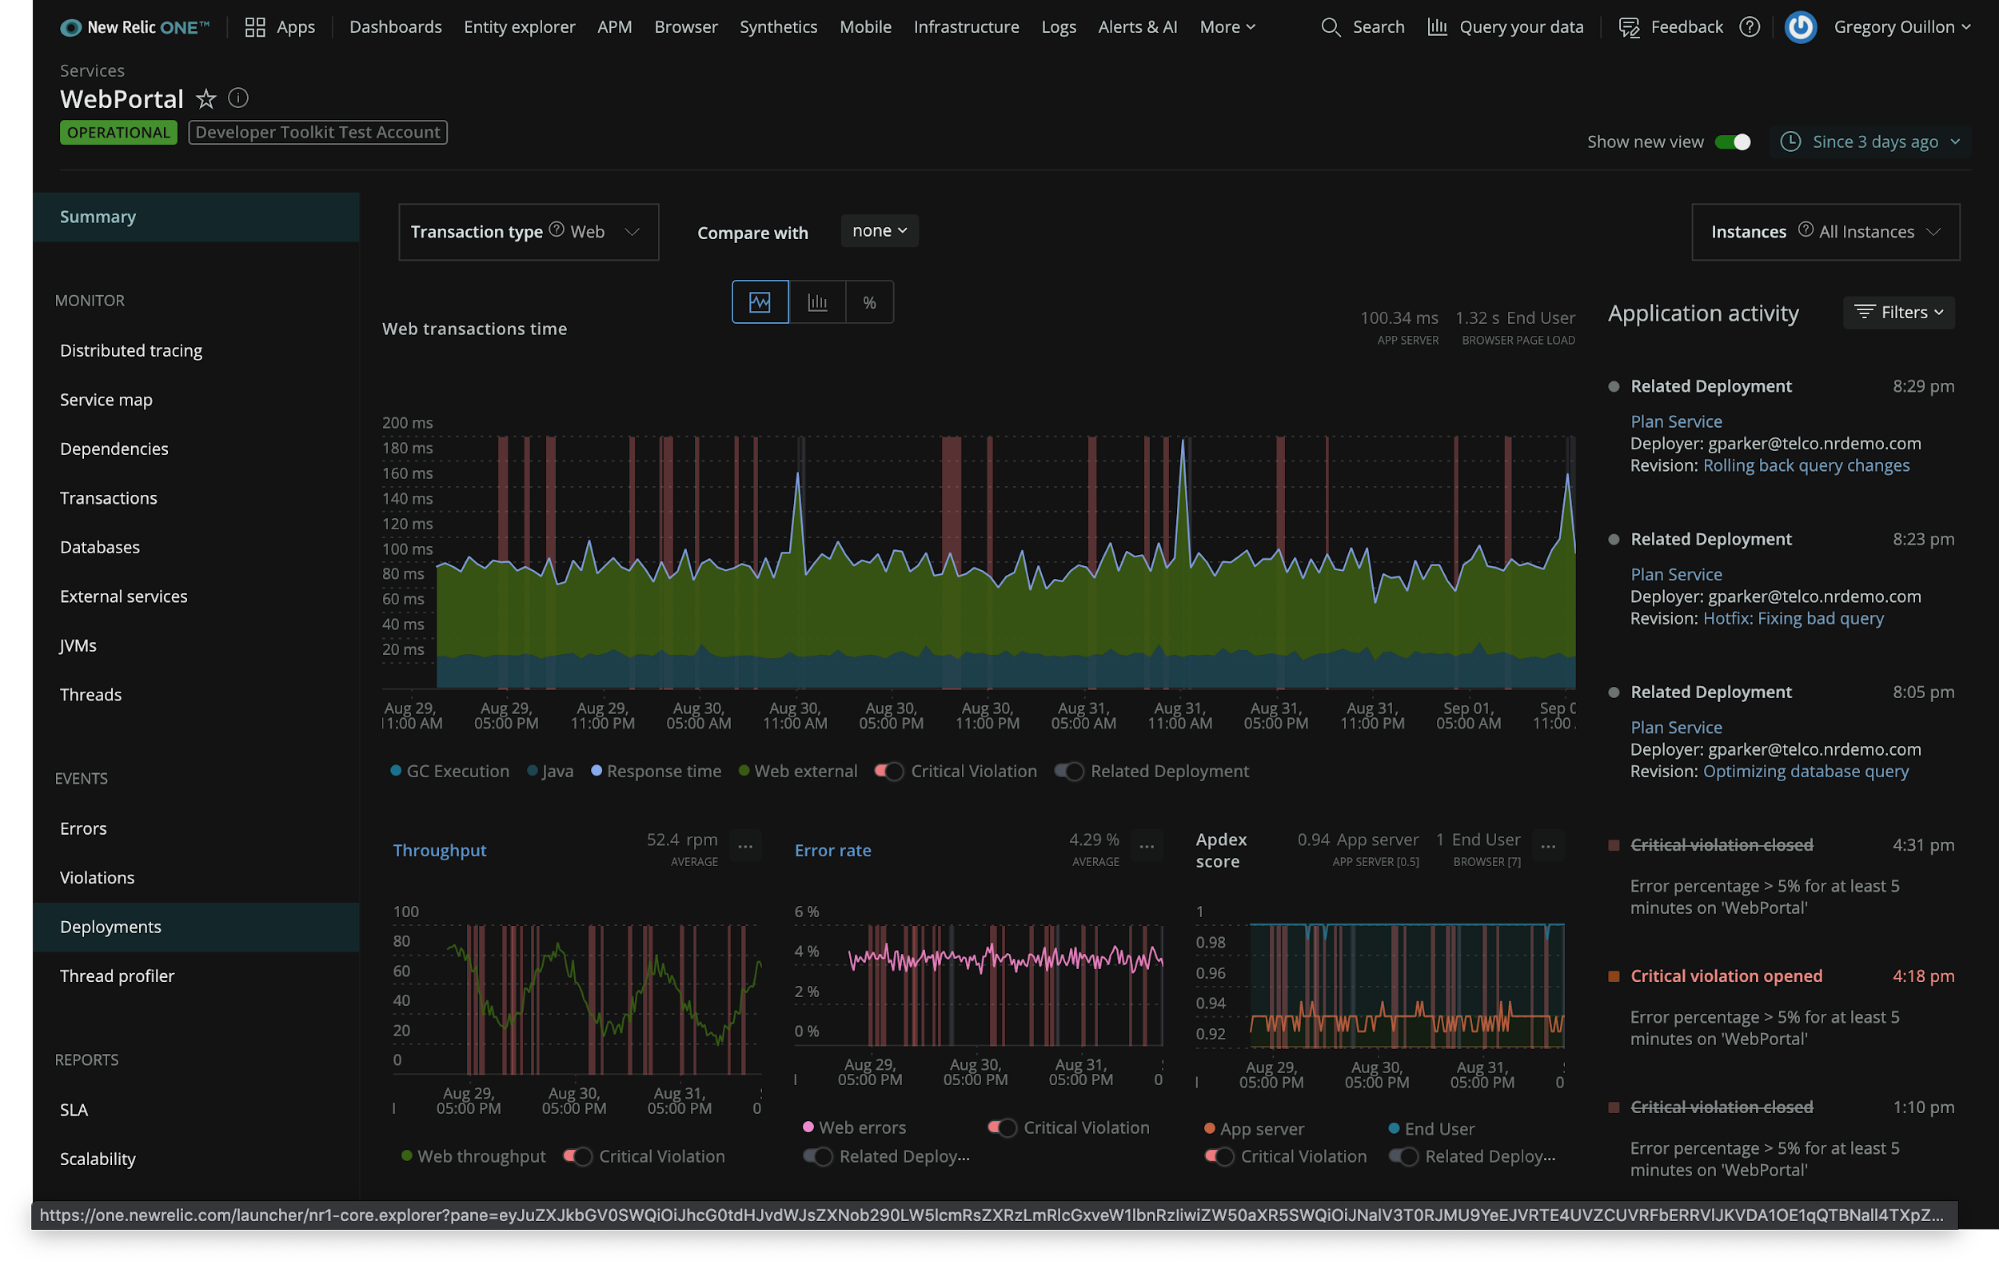Toggle Critical Violation in Error rate legend
The height and width of the screenshot is (1268, 1999).
point(1002,1128)
